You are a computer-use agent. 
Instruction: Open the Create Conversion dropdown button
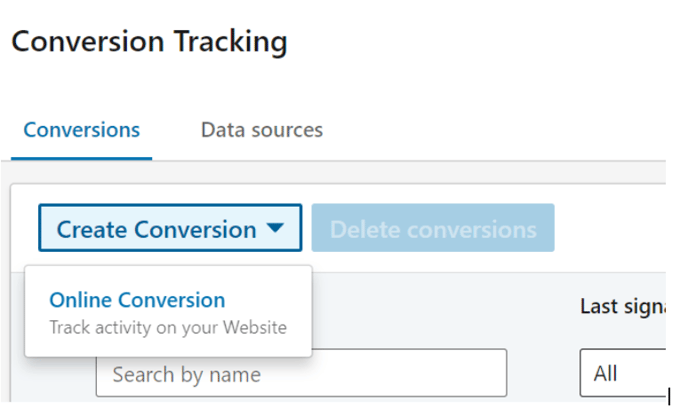170,228
